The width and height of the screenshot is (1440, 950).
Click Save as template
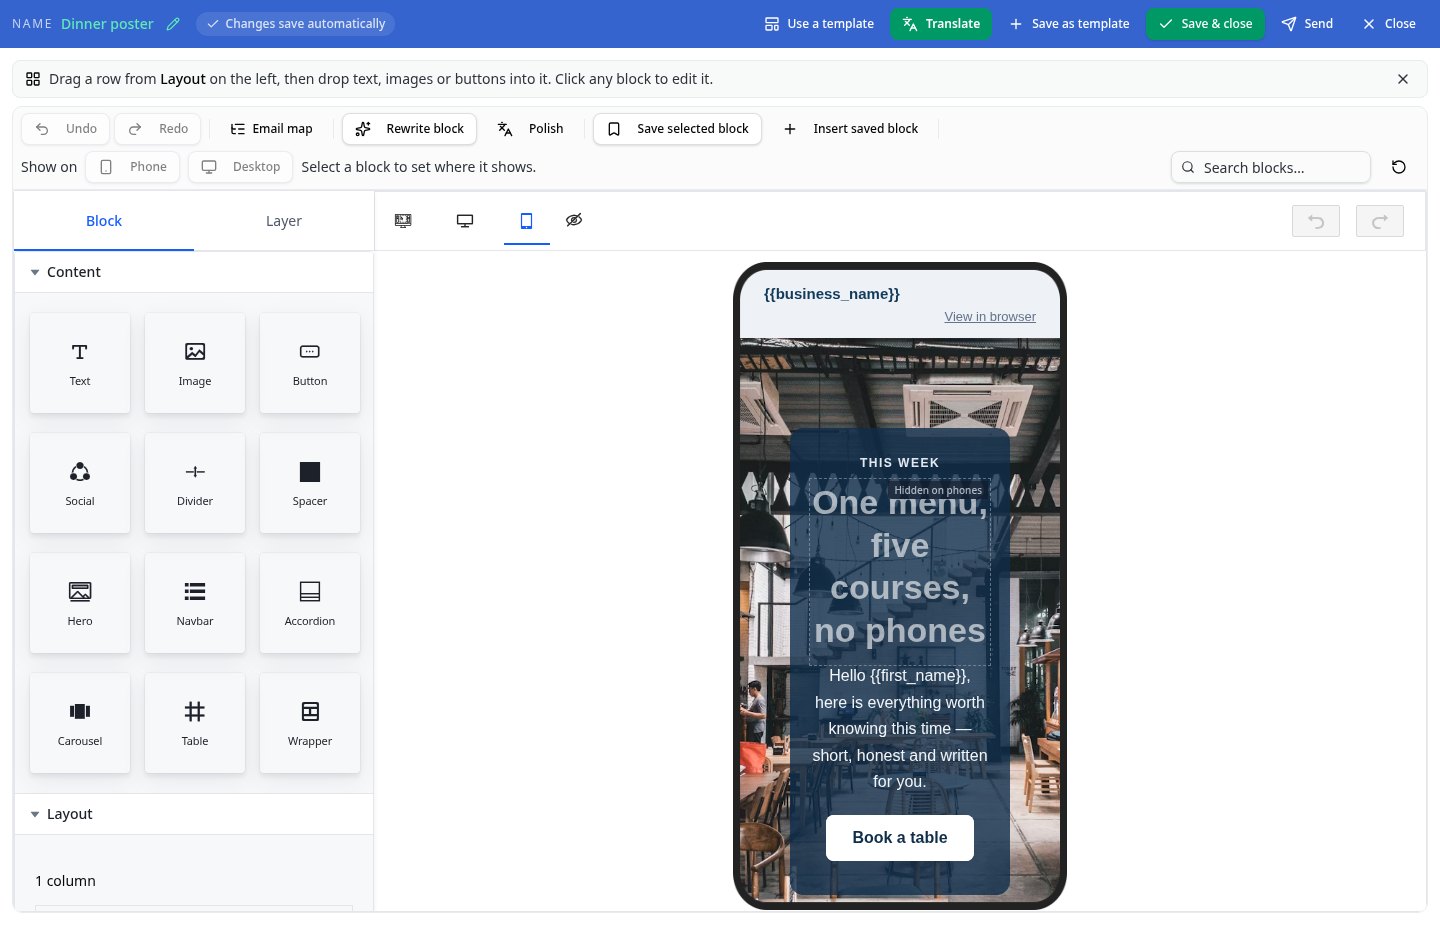[1069, 24]
